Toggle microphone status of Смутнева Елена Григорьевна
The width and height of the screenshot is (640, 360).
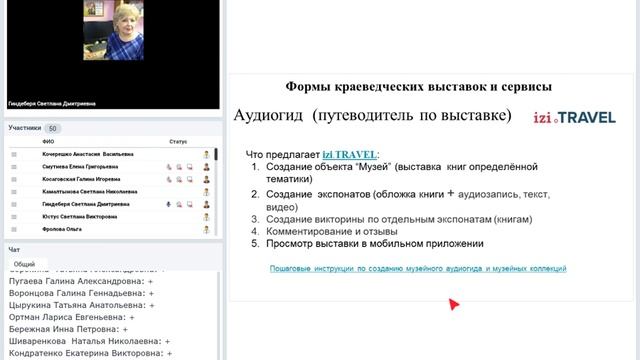(x=169, y=167)
